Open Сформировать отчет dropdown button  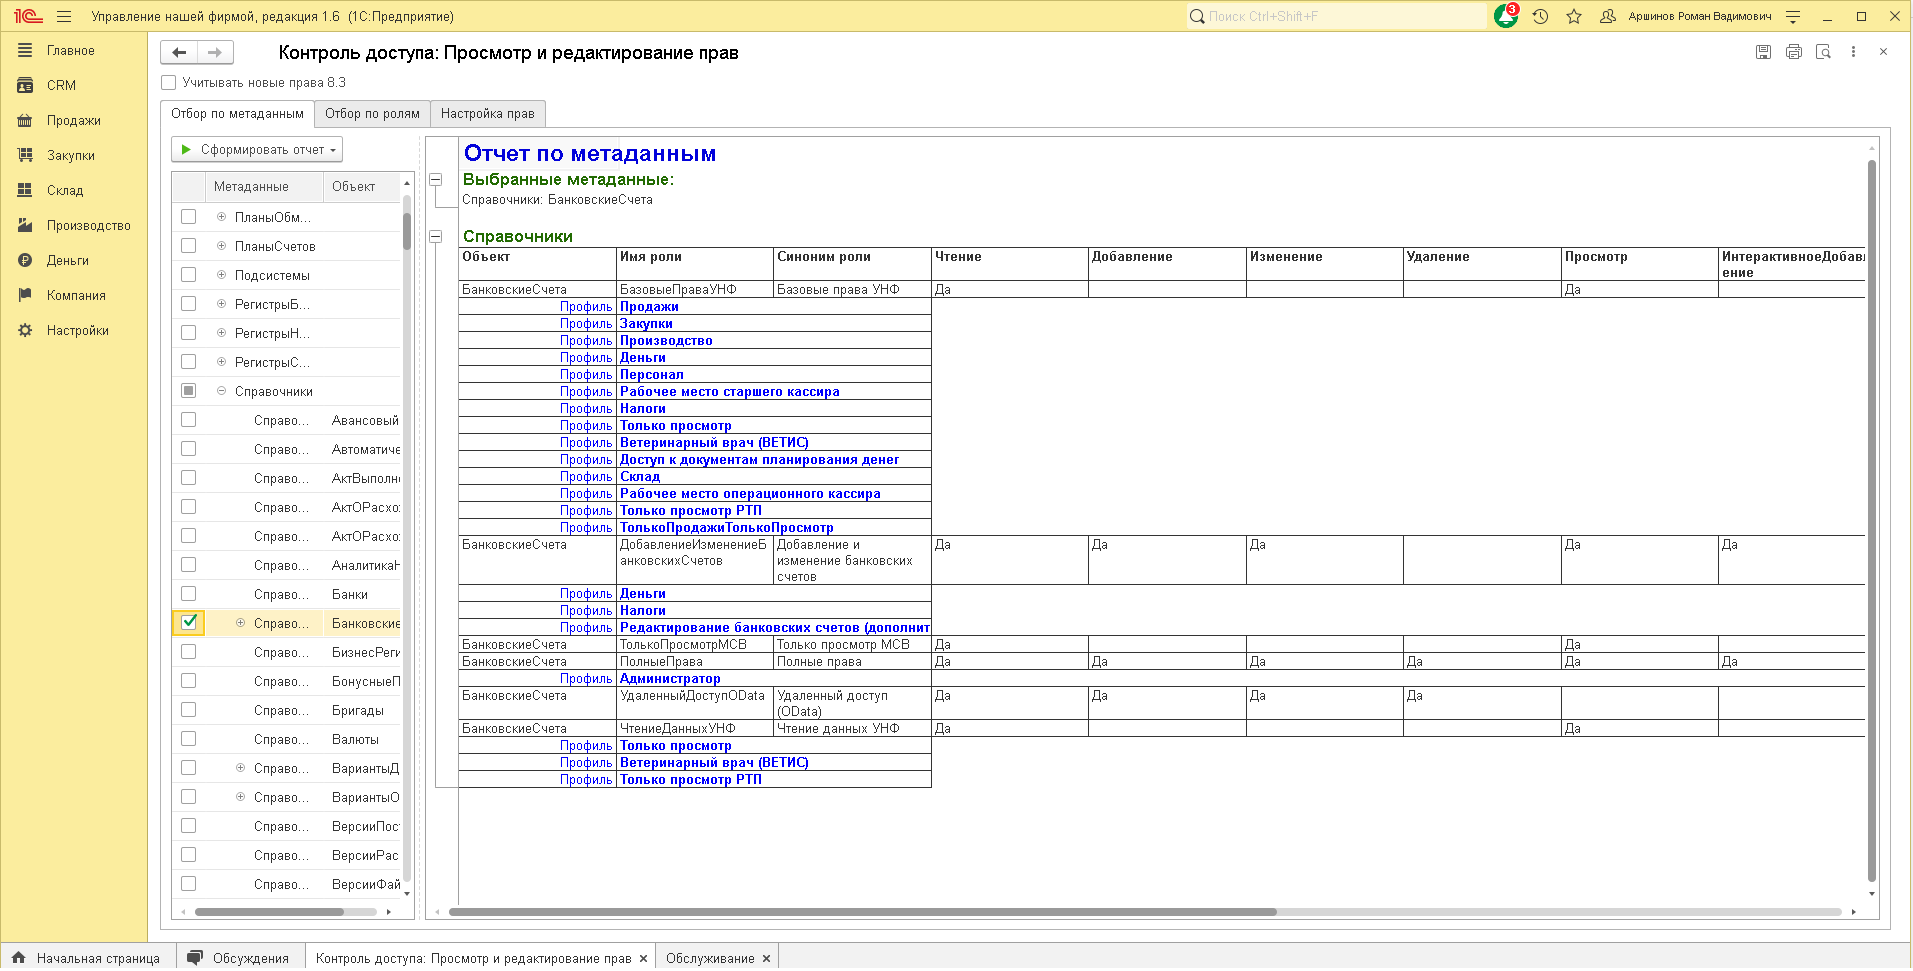257,149
